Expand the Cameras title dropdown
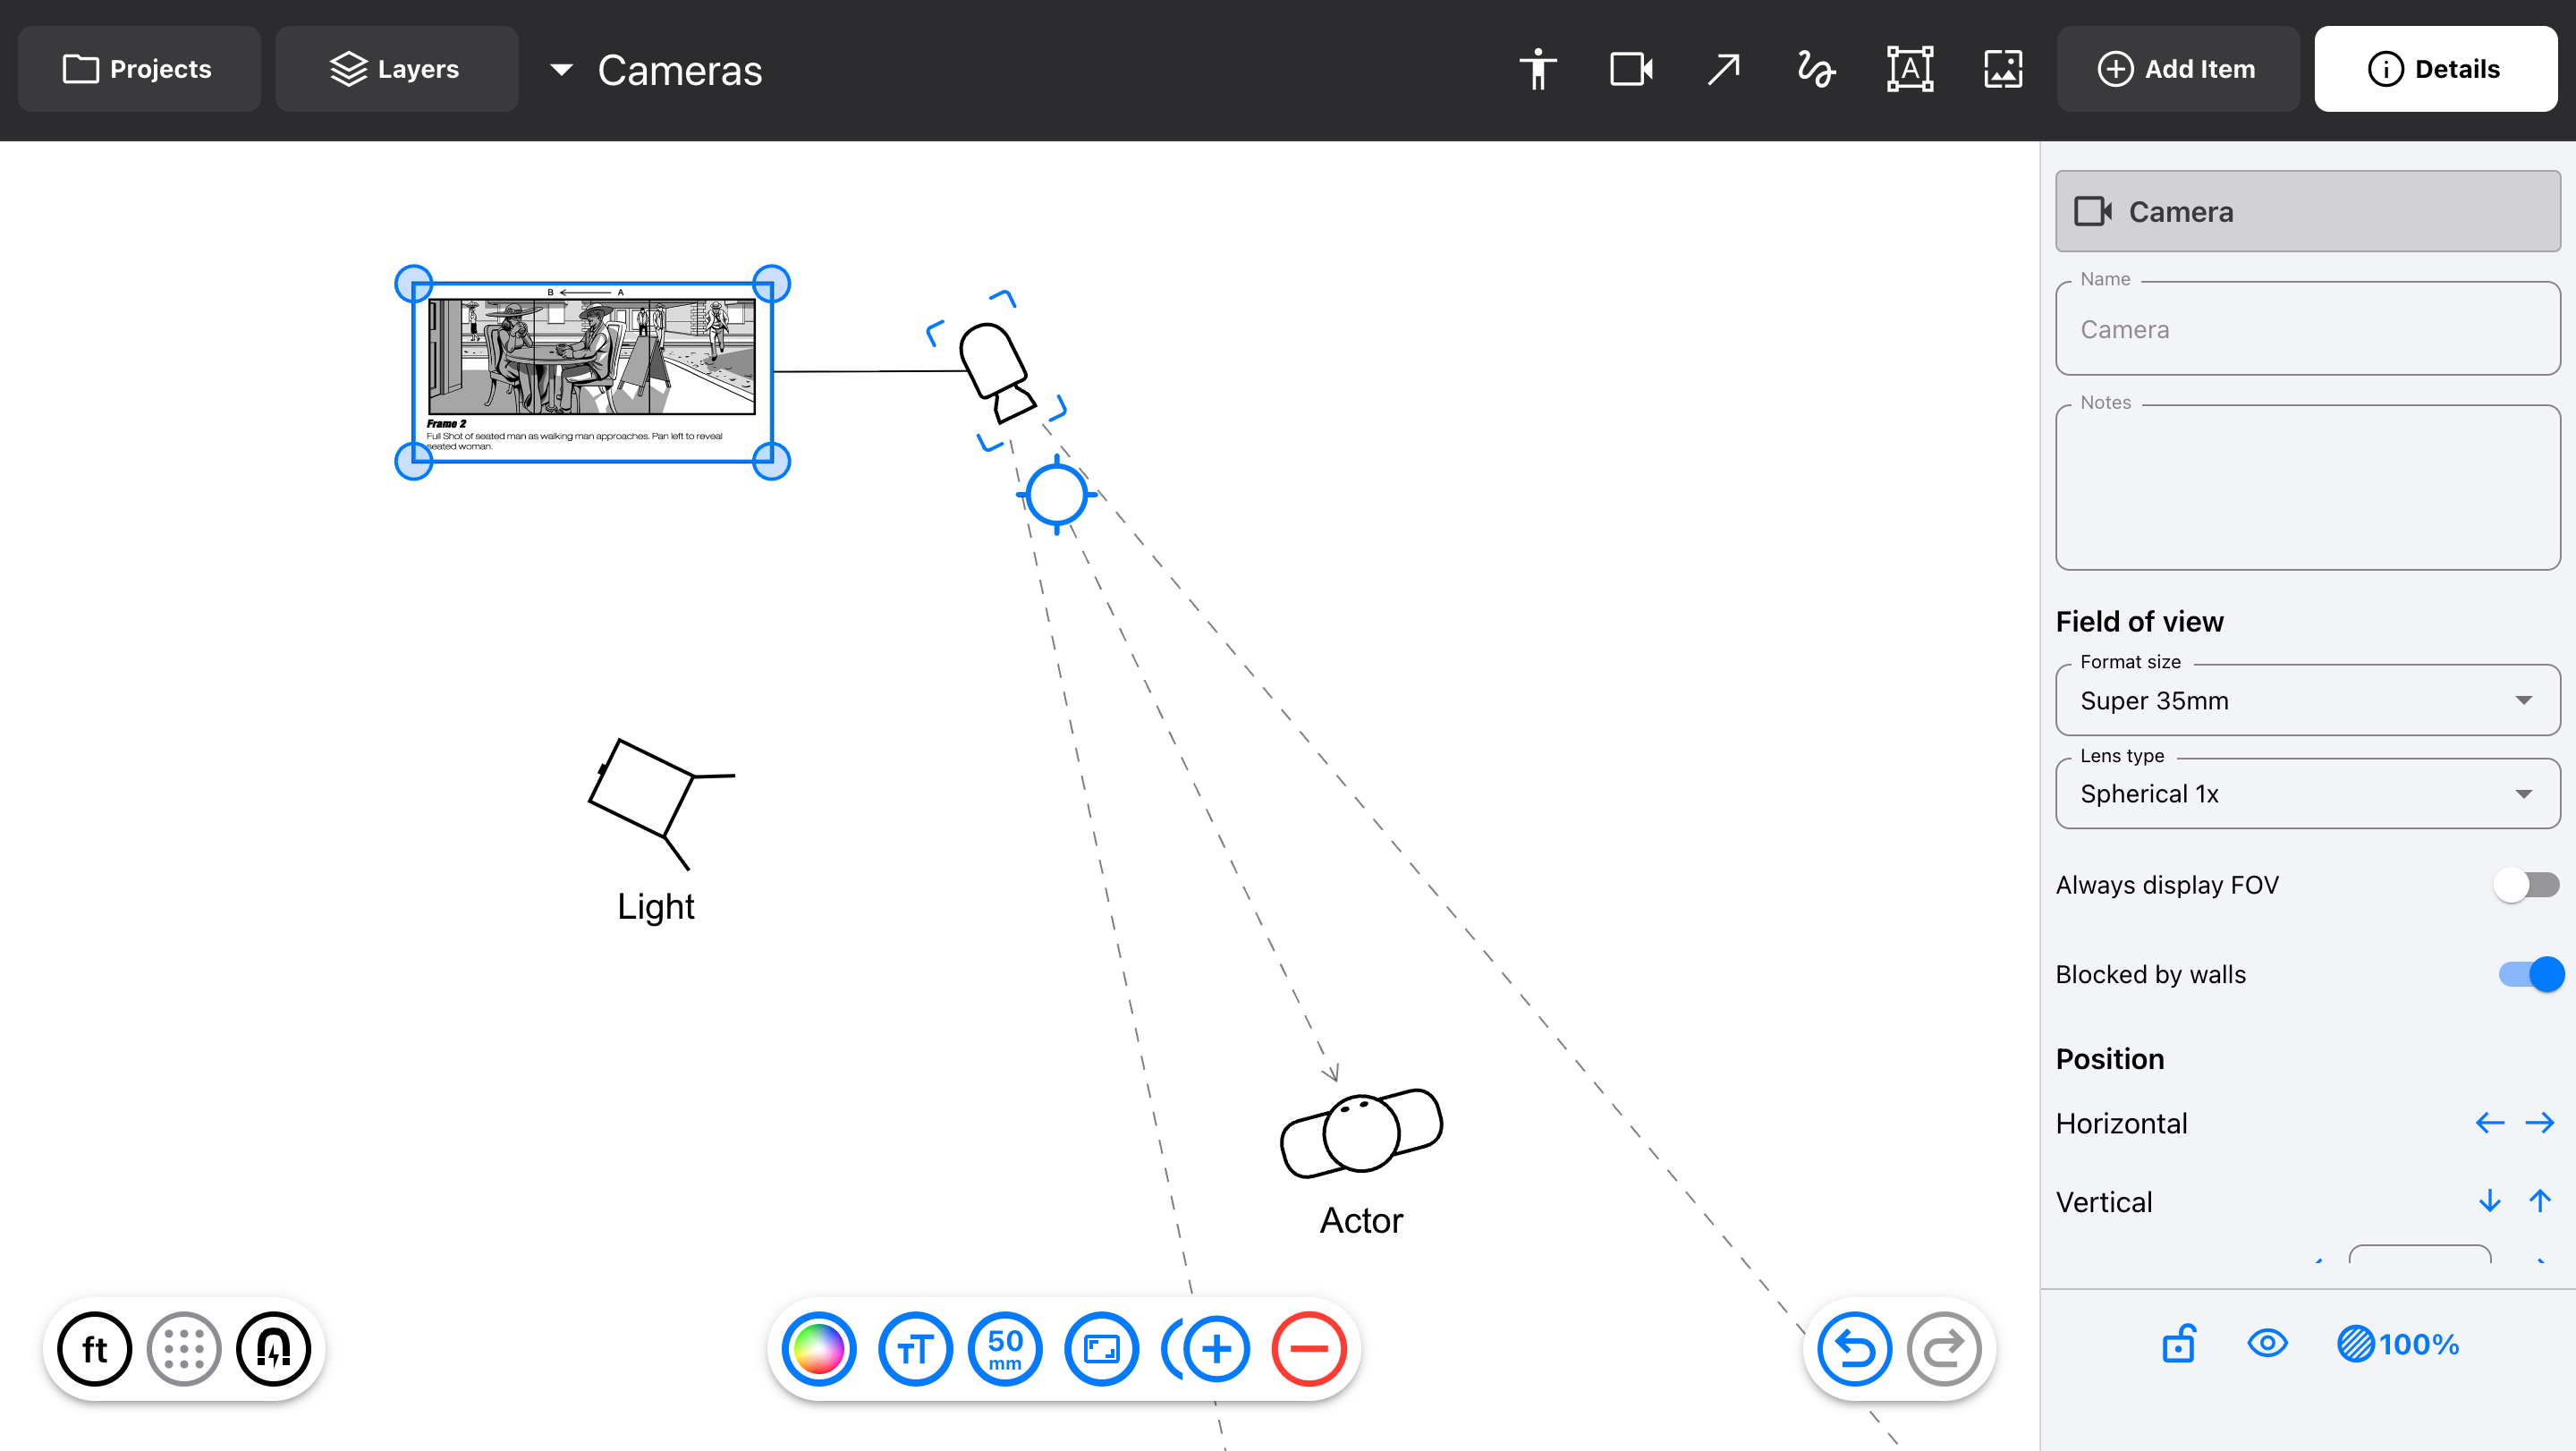 [x=561, y=70]
